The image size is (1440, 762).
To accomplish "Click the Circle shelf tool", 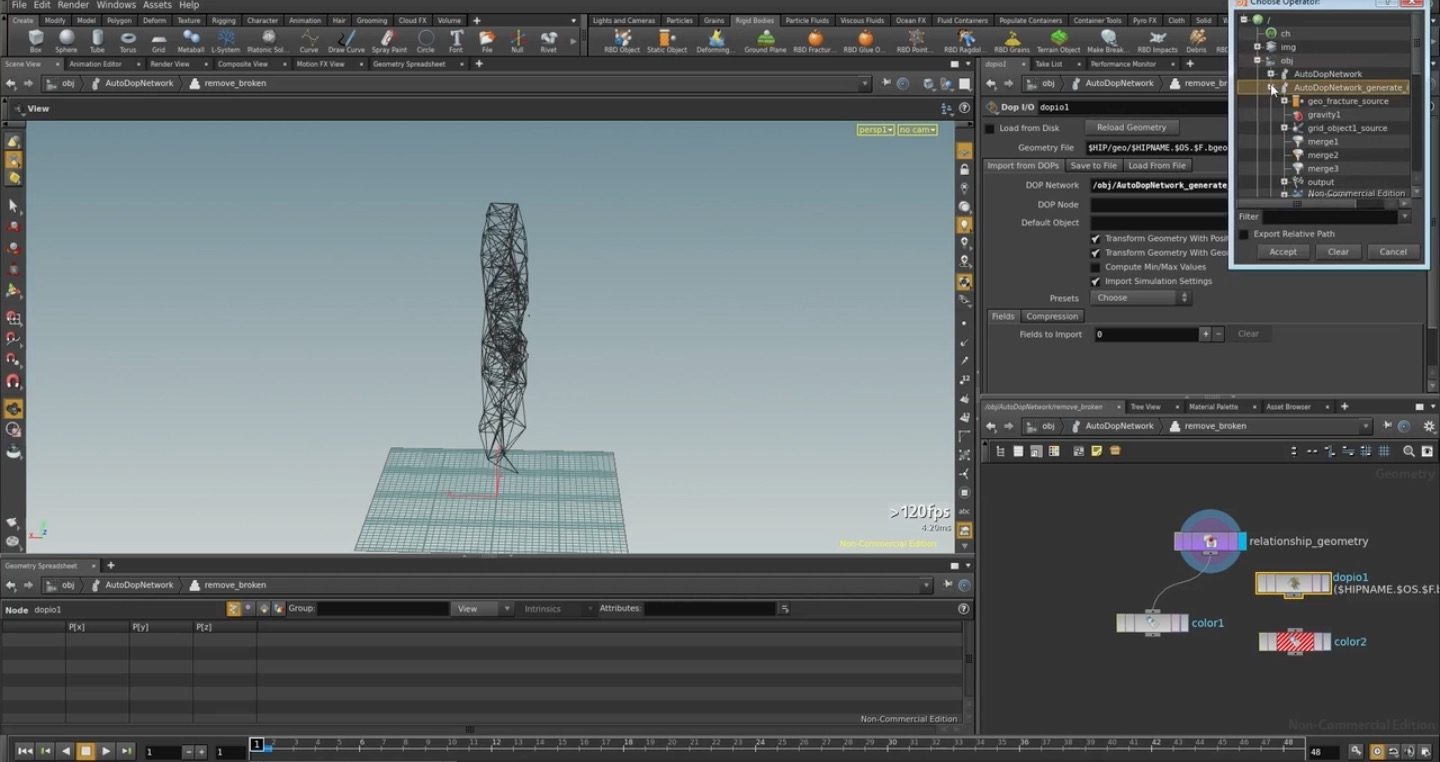I will tap(426, 41).
